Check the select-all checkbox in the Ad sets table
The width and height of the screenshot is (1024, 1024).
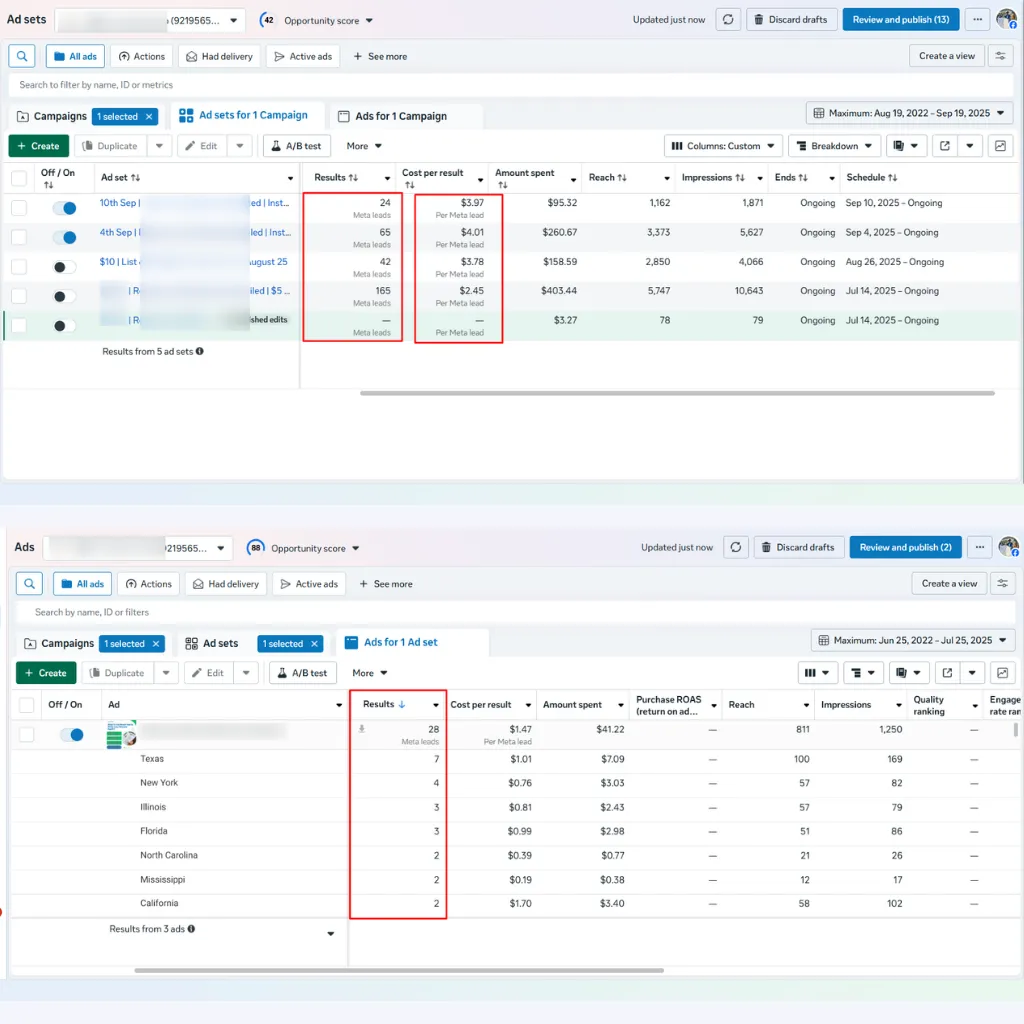pos(19,178)
